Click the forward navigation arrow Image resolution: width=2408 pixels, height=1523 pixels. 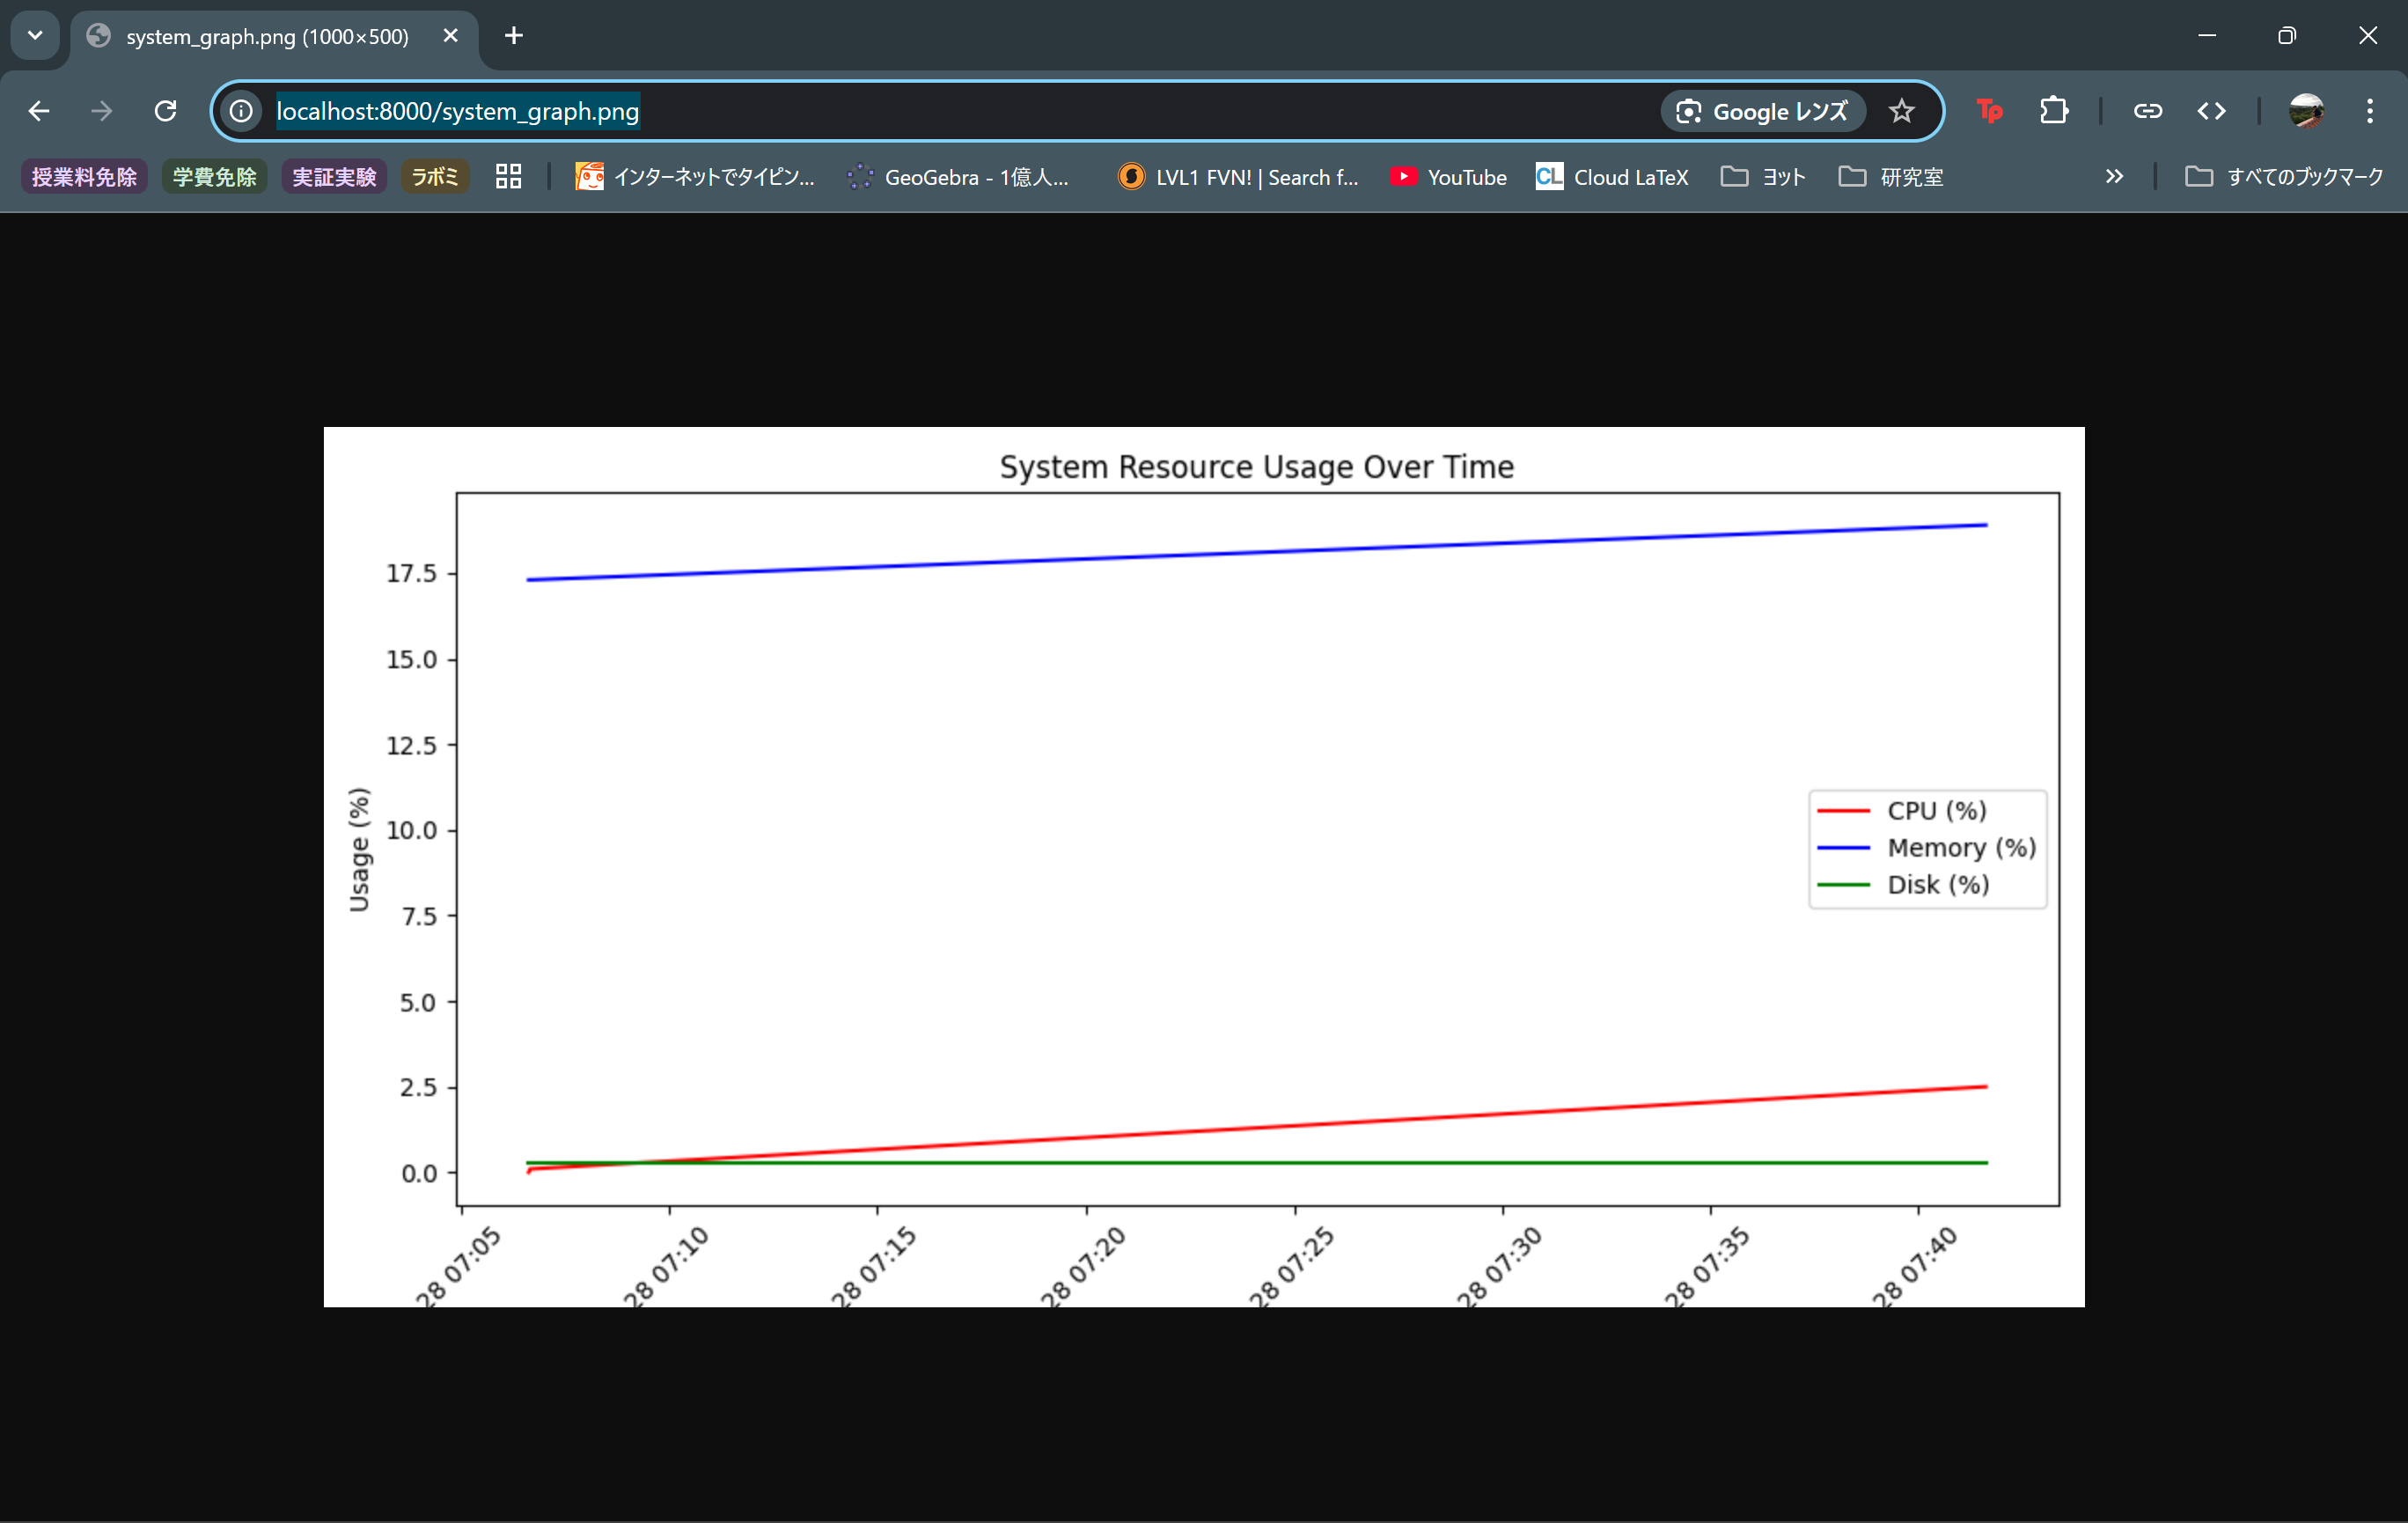[102, 111]
